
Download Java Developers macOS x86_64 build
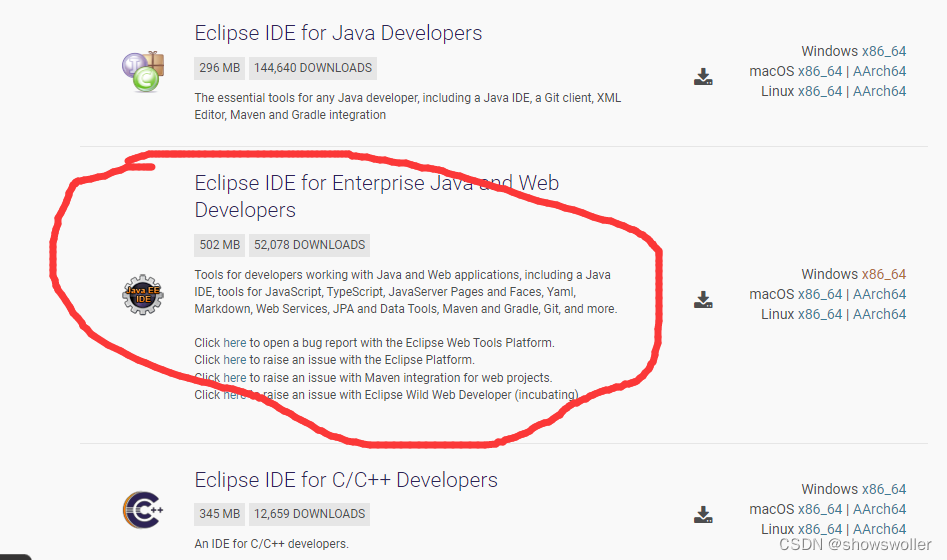[x=820, y=71]
